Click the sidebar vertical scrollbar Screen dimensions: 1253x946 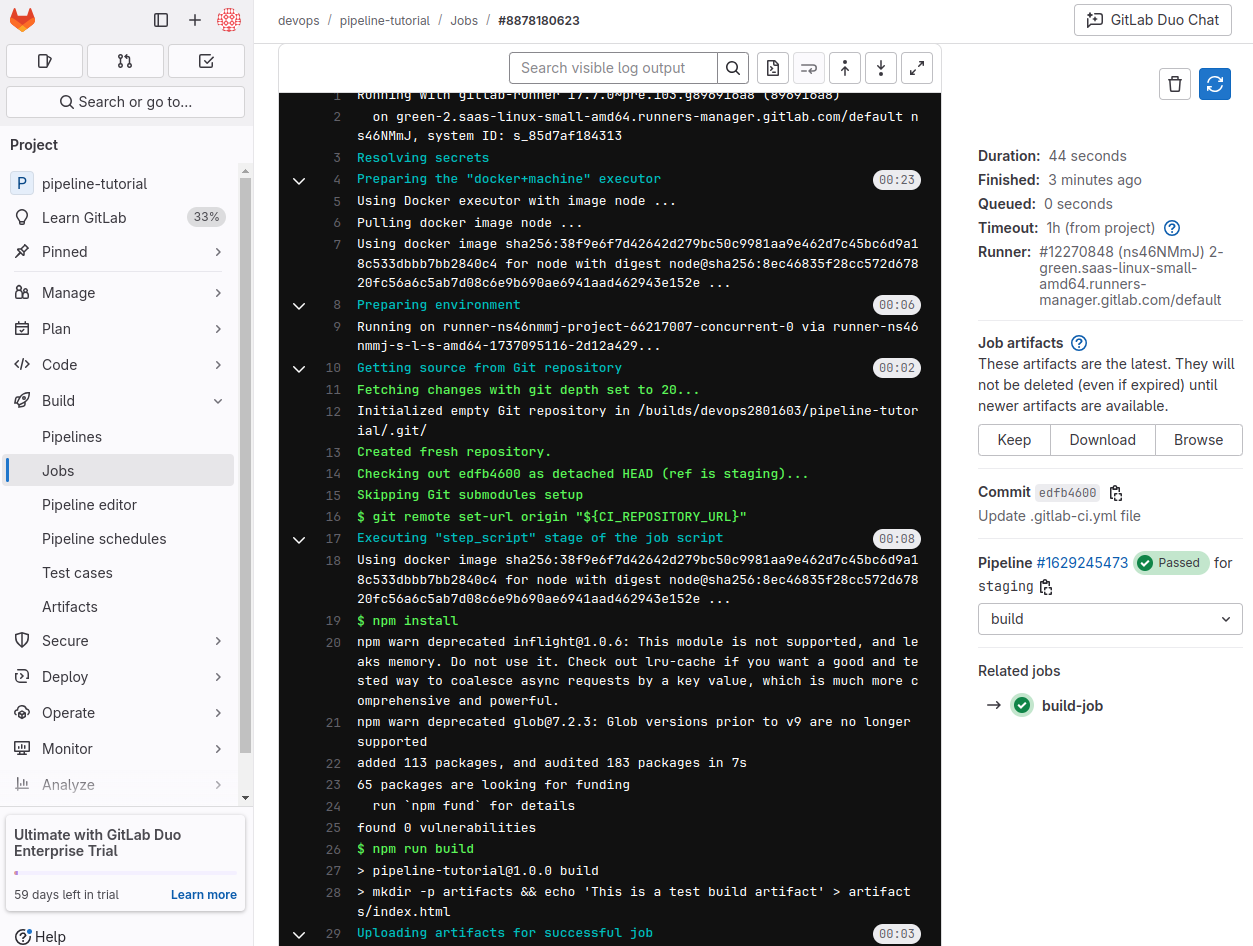(x=246, y=465)
